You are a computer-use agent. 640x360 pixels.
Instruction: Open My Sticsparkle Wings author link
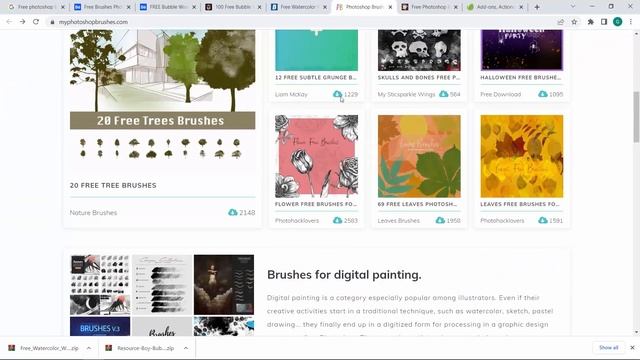406,94
